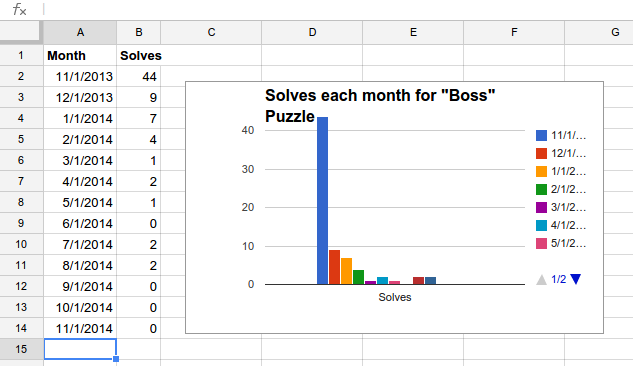Click the blue 11/1 legend swatch
The width and height of the screenshot is (633, 366).
(x=541, y=135)
